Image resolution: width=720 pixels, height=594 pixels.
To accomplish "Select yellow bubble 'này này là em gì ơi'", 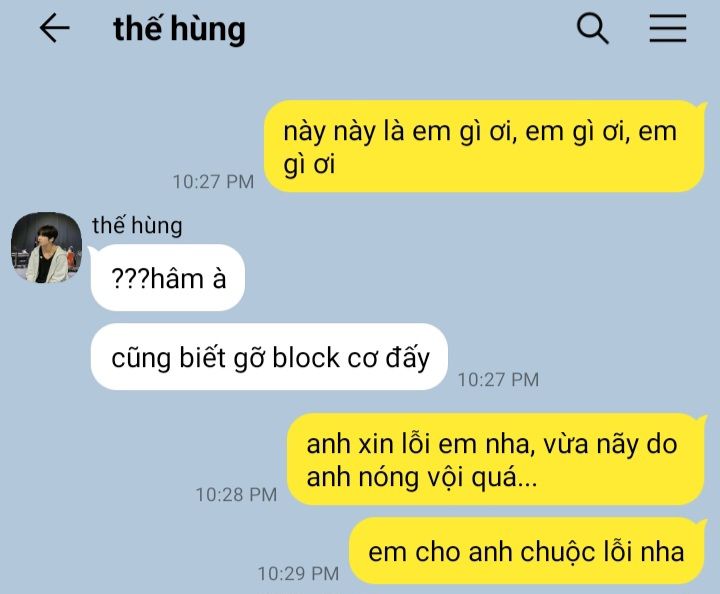I will coord(484,146).
